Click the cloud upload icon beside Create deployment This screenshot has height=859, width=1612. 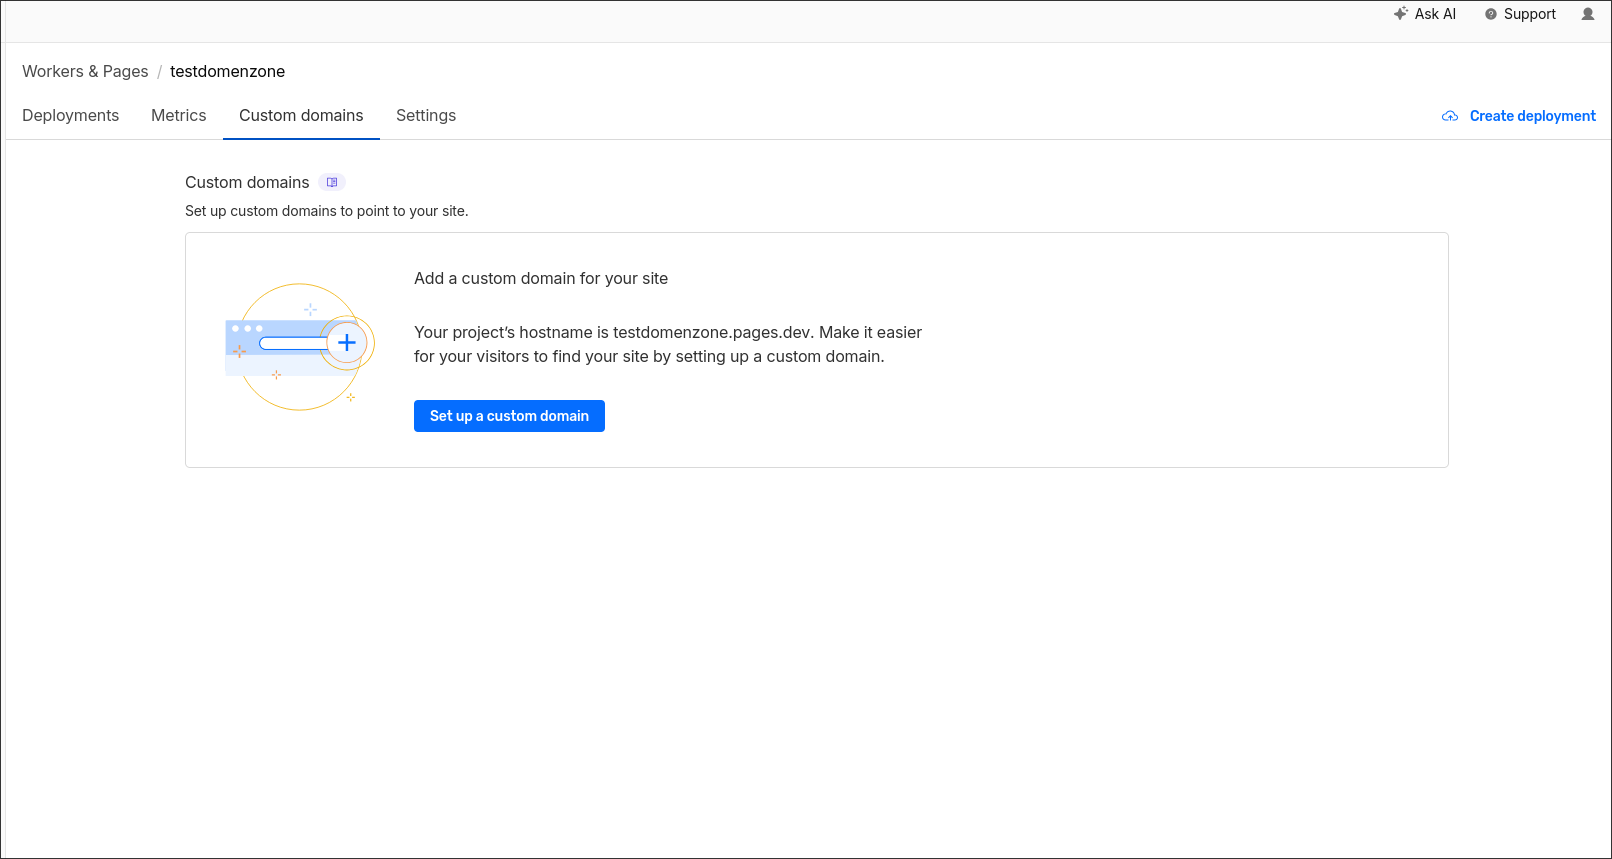click(1450, 116)
